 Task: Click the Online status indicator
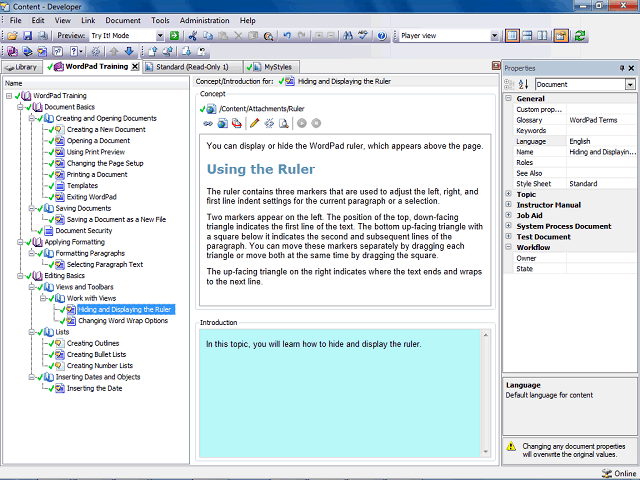click(x=619, y=473)
